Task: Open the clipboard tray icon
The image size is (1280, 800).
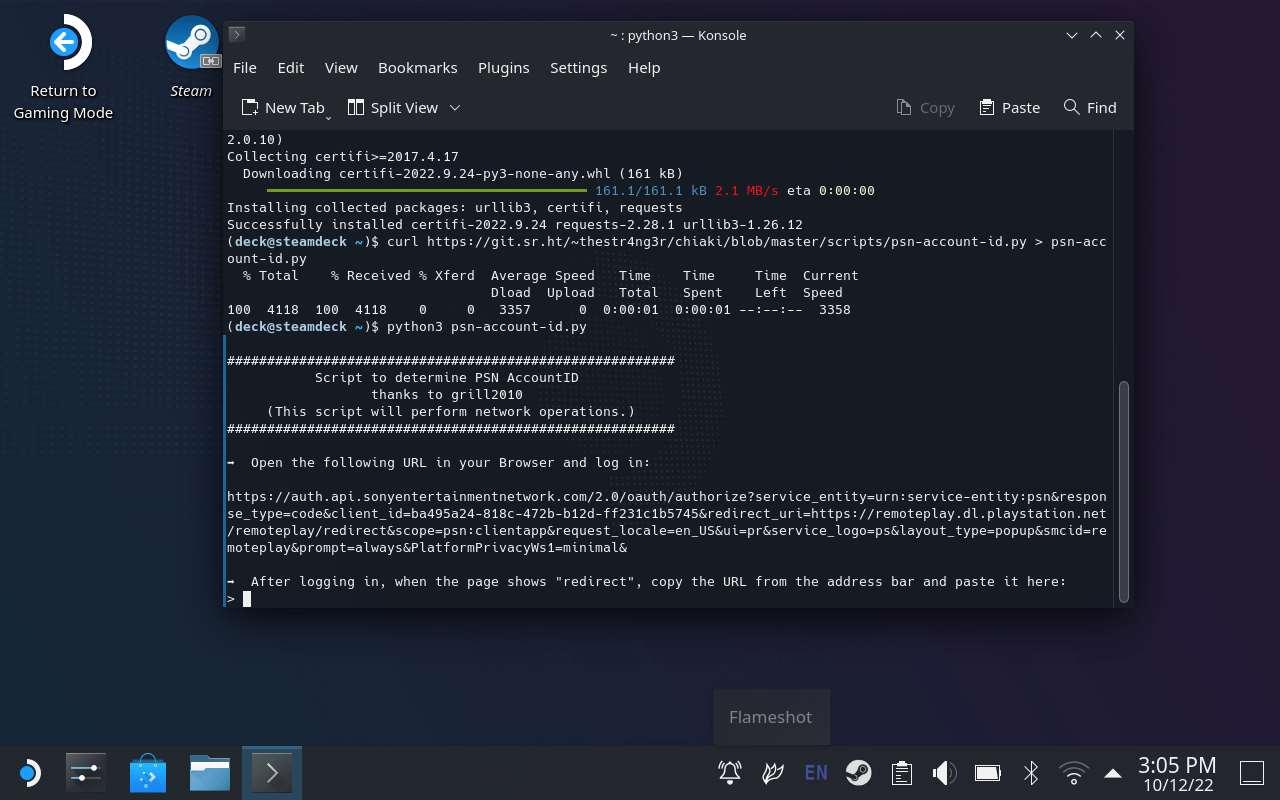Action: coord(901,772)
